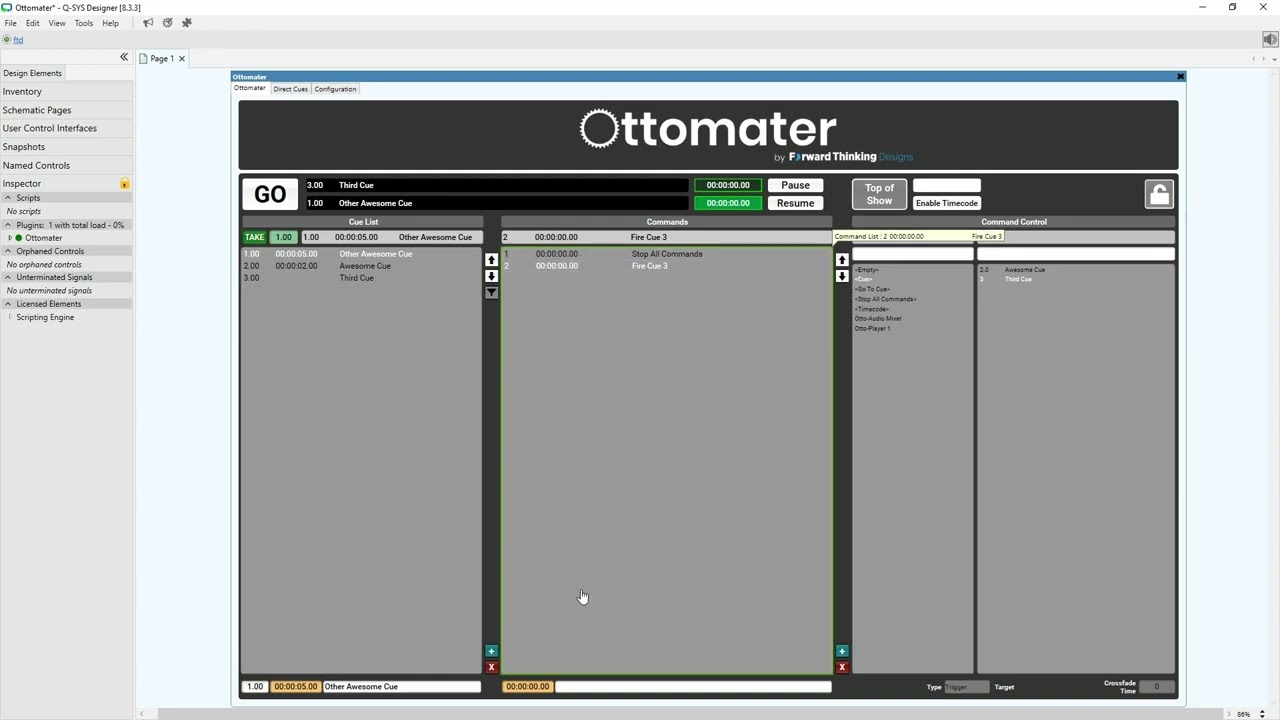Expand Scripting Engine tree node
This screenshot has height=720, width=1280.
point(10,317)
